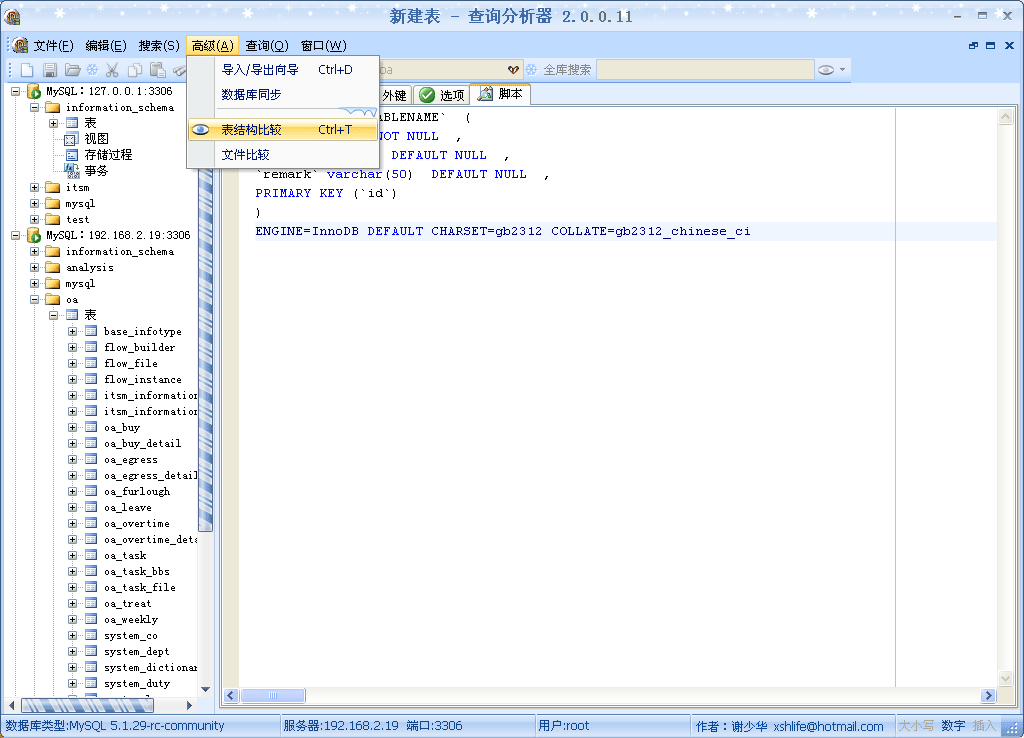The height and width of the screenshot is (738, 1024).
Task: Expand the itsm database node
Action: pyautogui.click(x=34, y=187)
